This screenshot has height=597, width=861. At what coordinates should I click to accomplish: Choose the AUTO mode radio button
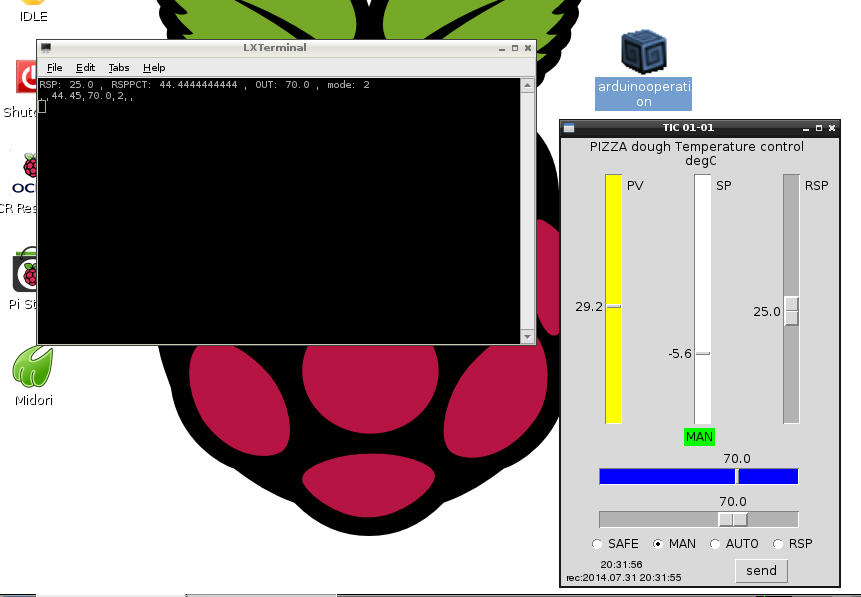pos(715,544)
